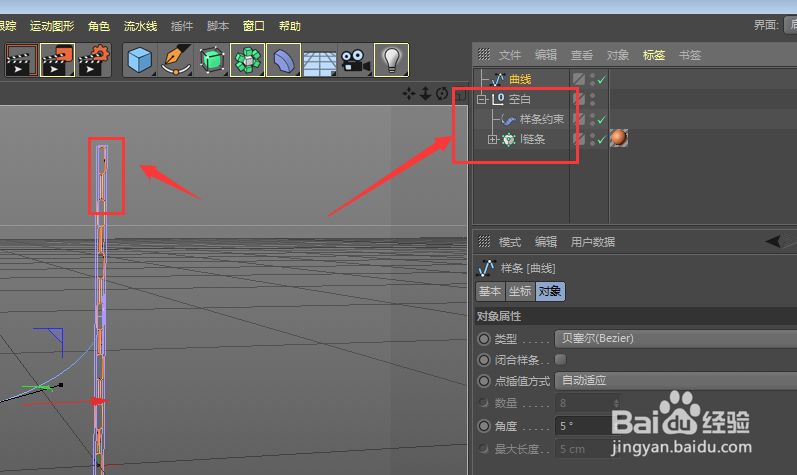The height and width of the screenshot is (475, 797).
Task: Toggle the green enable checkmark for 曲线
Action: 602,80
